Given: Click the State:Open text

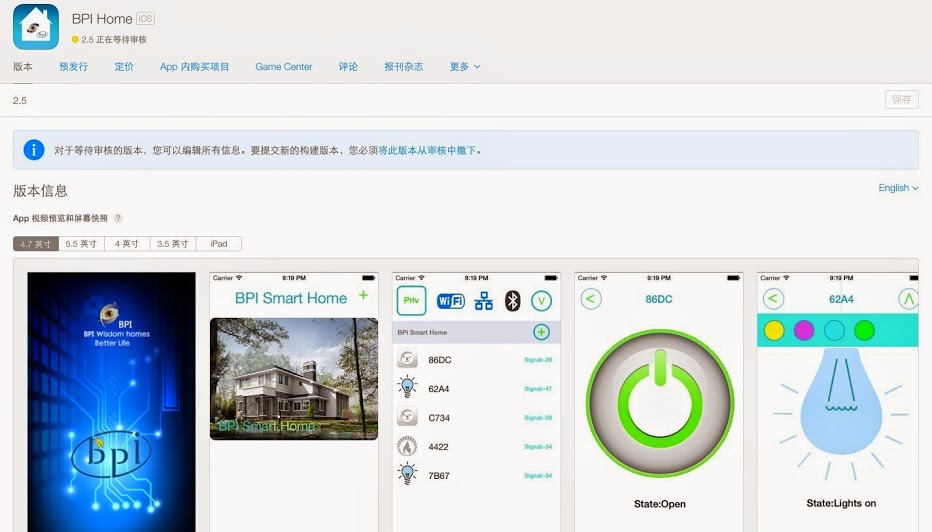Looking at the screenshot, I should coord(660,503).
